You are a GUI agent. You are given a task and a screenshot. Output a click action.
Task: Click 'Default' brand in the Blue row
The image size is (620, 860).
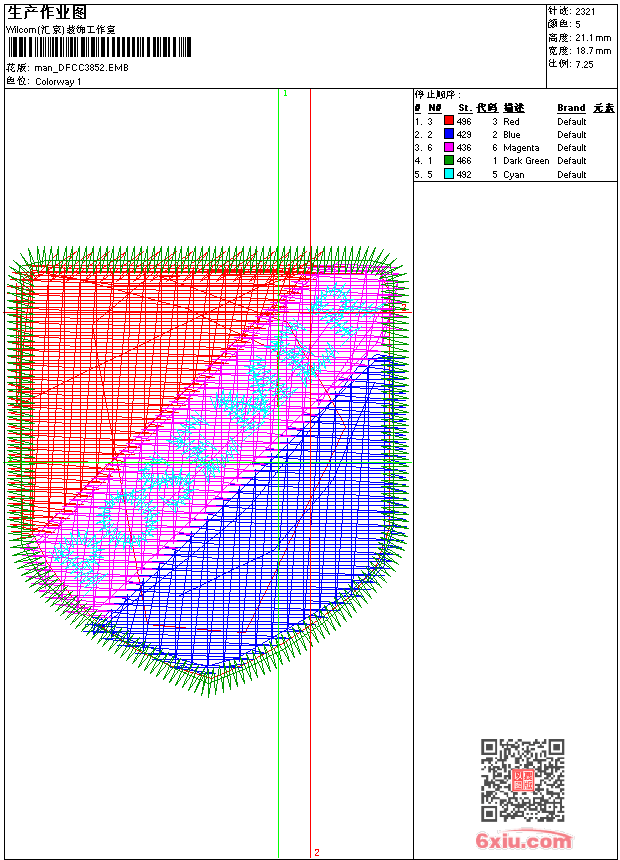[572, 135]
